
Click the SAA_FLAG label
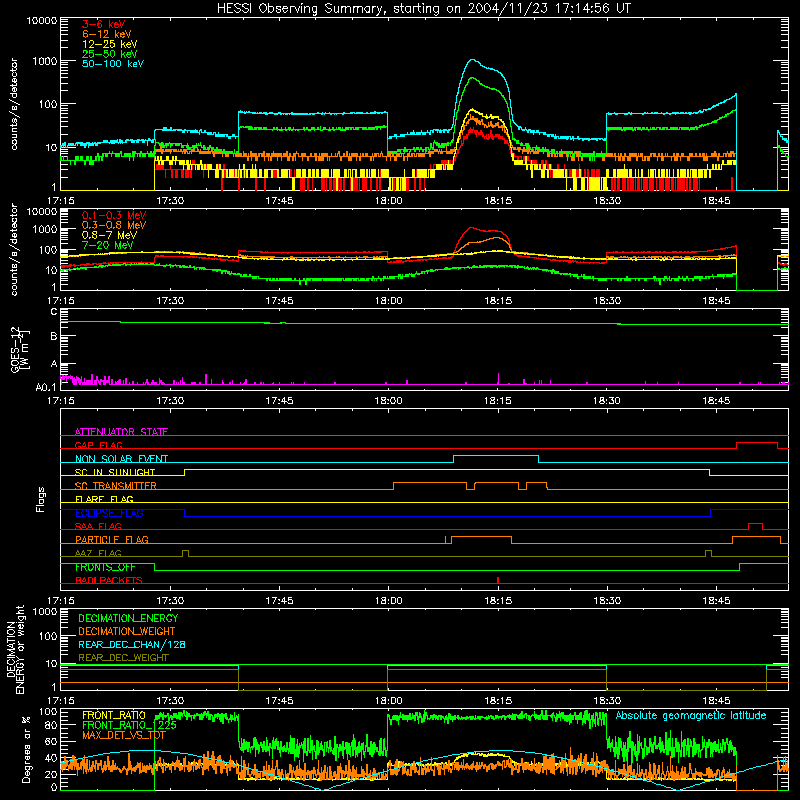coord(98,526)
